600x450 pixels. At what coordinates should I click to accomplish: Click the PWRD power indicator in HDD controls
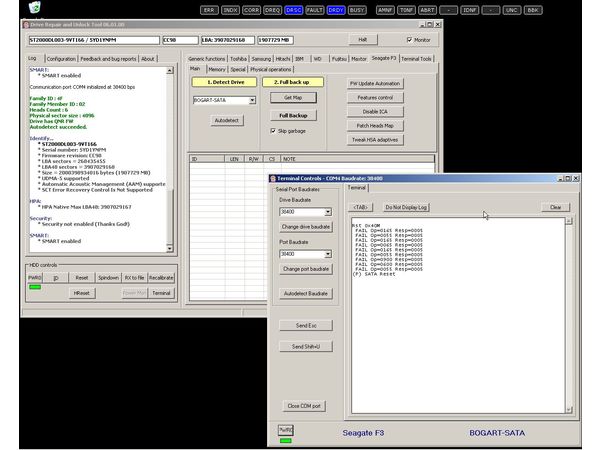(34, 277)
